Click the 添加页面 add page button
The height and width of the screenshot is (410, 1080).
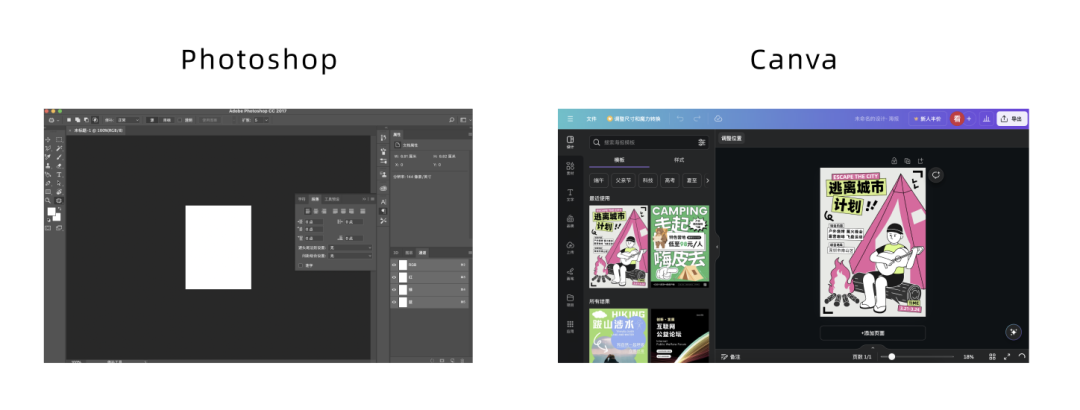tap(873, 333)
